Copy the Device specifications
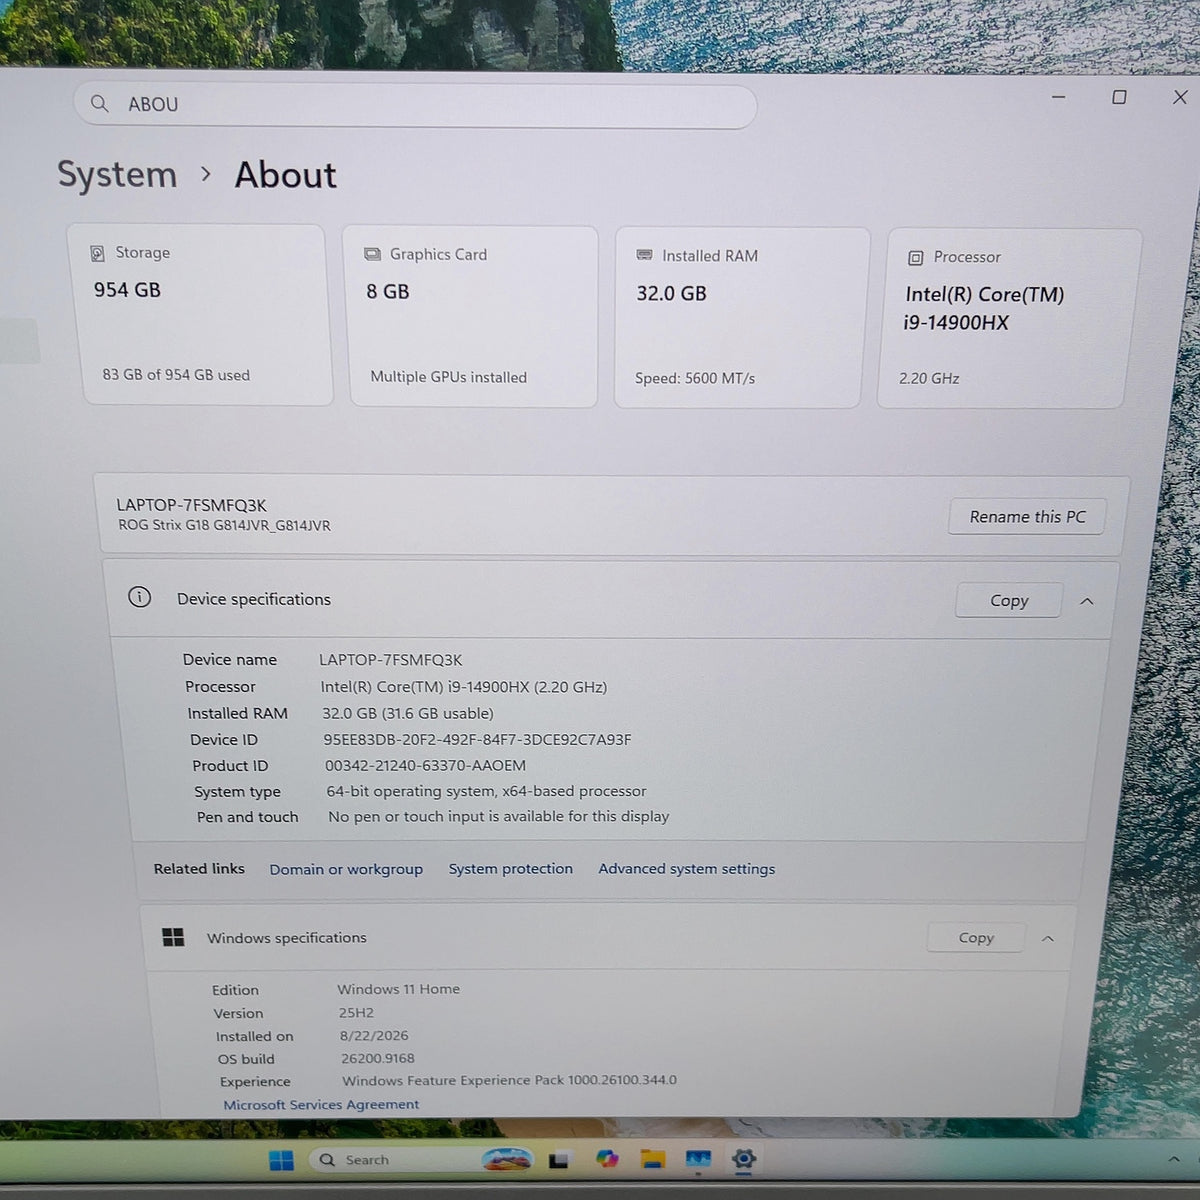 coord(1009,600)
